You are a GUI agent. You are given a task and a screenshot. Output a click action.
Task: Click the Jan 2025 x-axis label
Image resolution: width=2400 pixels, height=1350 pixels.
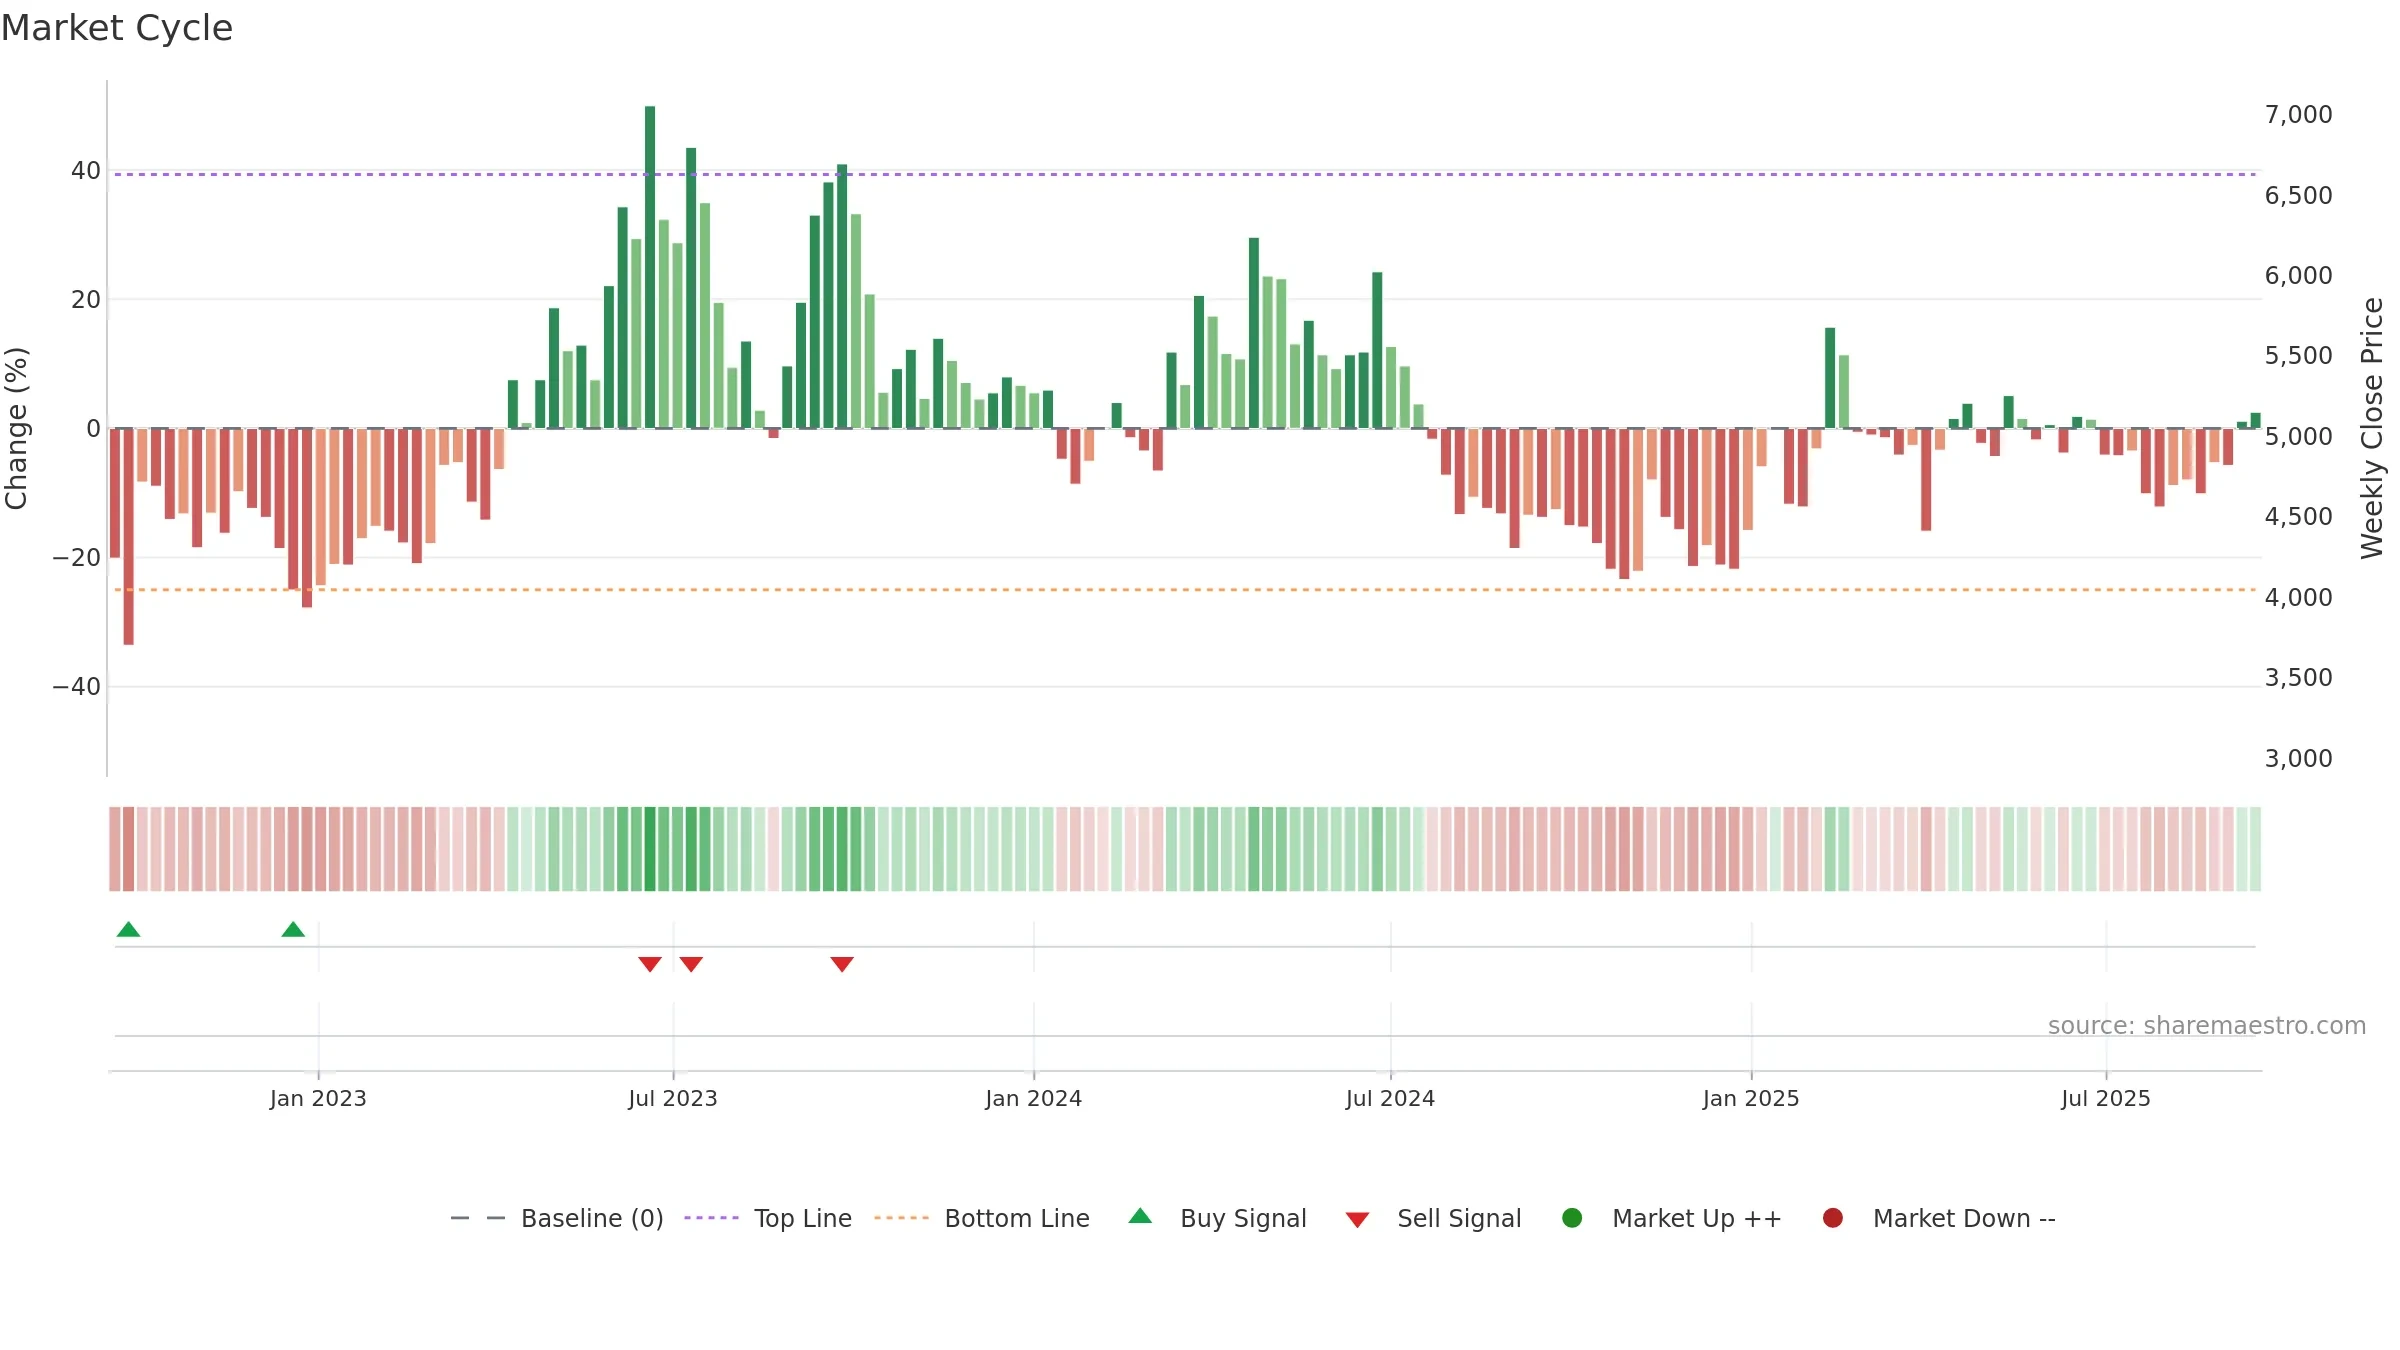[x=1751, y=1098]
